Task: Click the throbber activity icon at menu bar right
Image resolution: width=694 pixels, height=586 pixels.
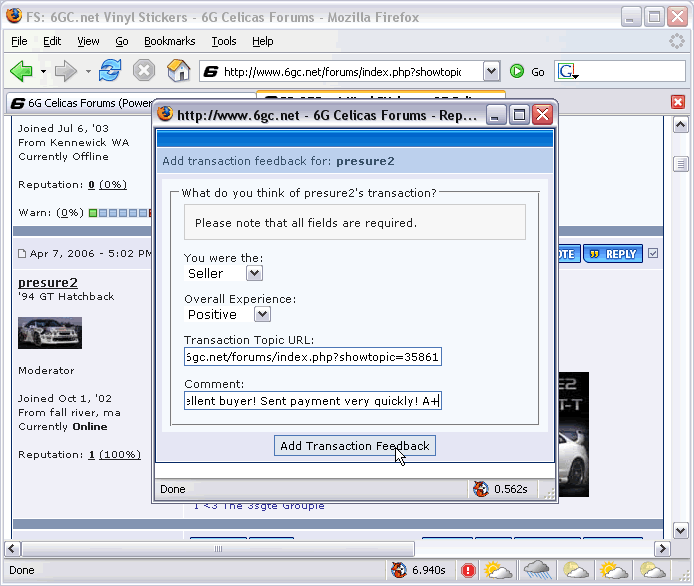Action: [676, 41]
